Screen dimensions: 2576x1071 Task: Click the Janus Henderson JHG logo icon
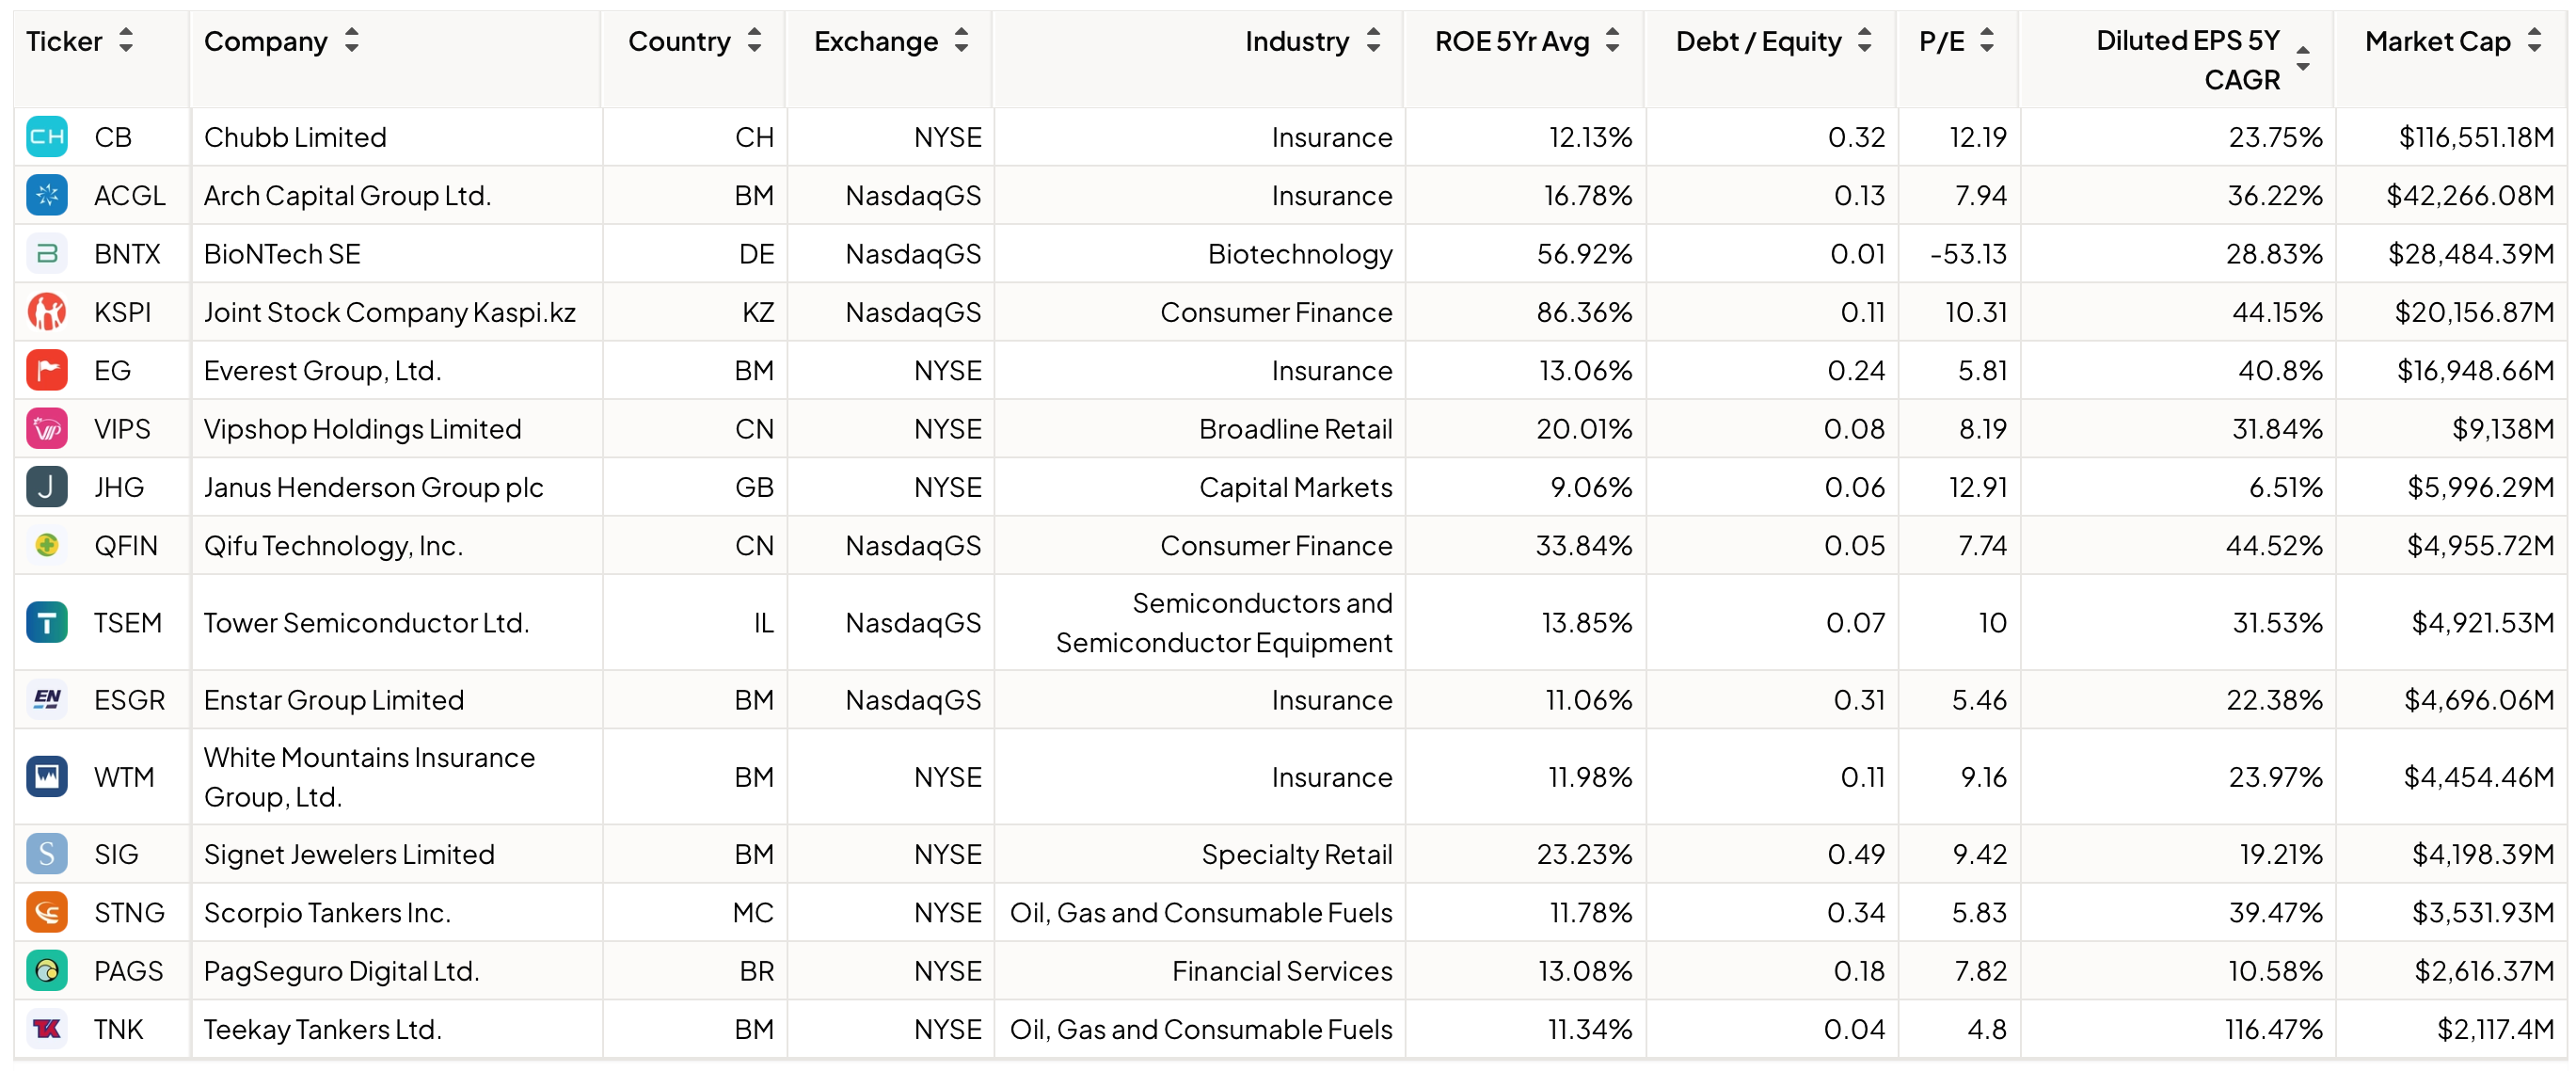[46, 487]
